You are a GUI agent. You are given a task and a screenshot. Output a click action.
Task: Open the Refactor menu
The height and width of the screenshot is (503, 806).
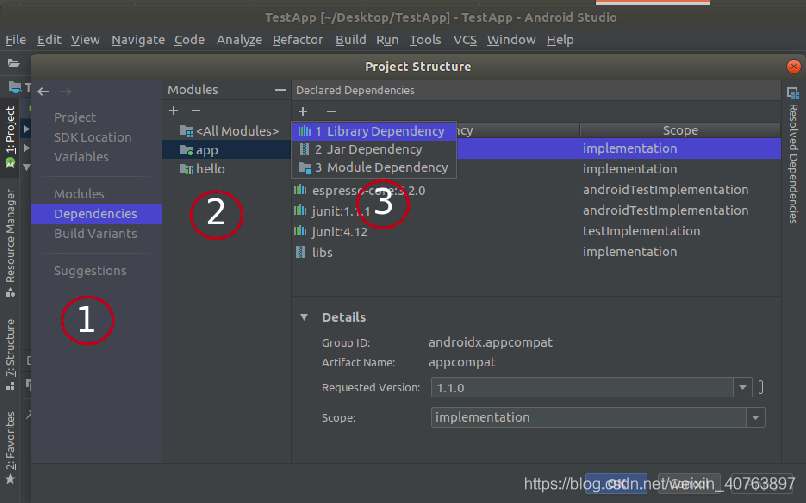[298, 40]
